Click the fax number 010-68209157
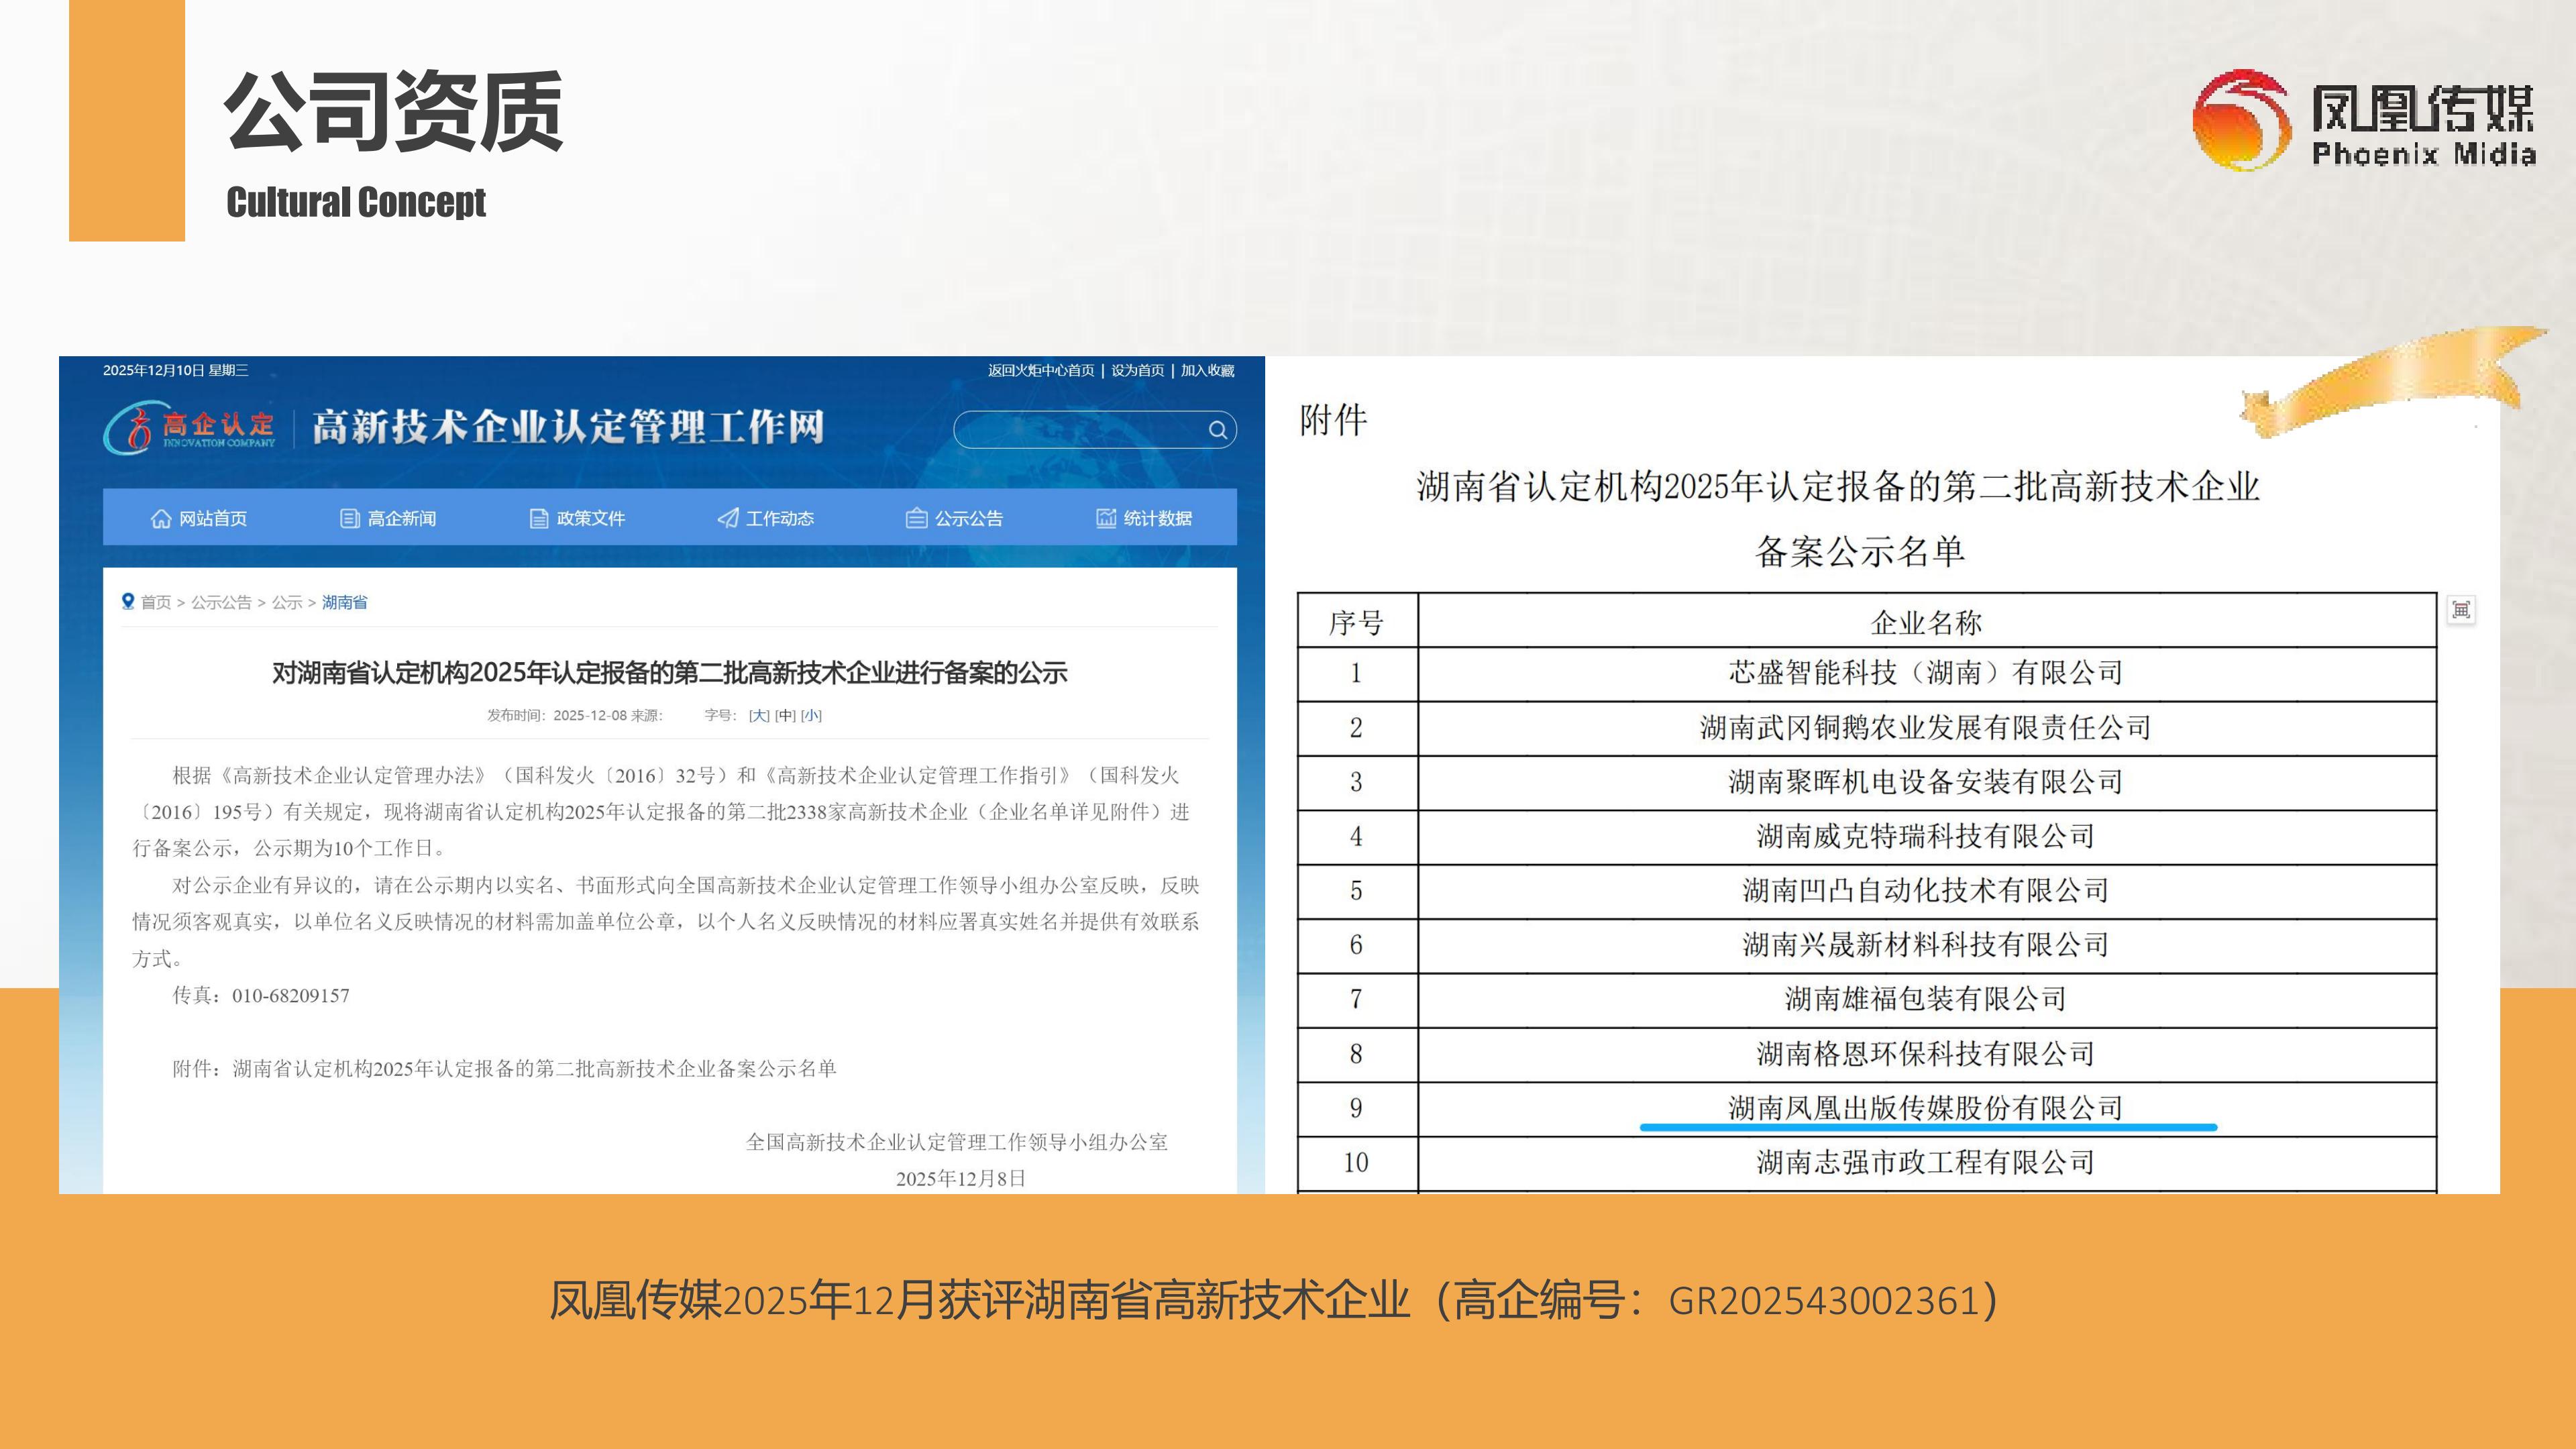The width and height of the screenshot is (2576, 1449). pyautogui.click(x=291, y=995)
